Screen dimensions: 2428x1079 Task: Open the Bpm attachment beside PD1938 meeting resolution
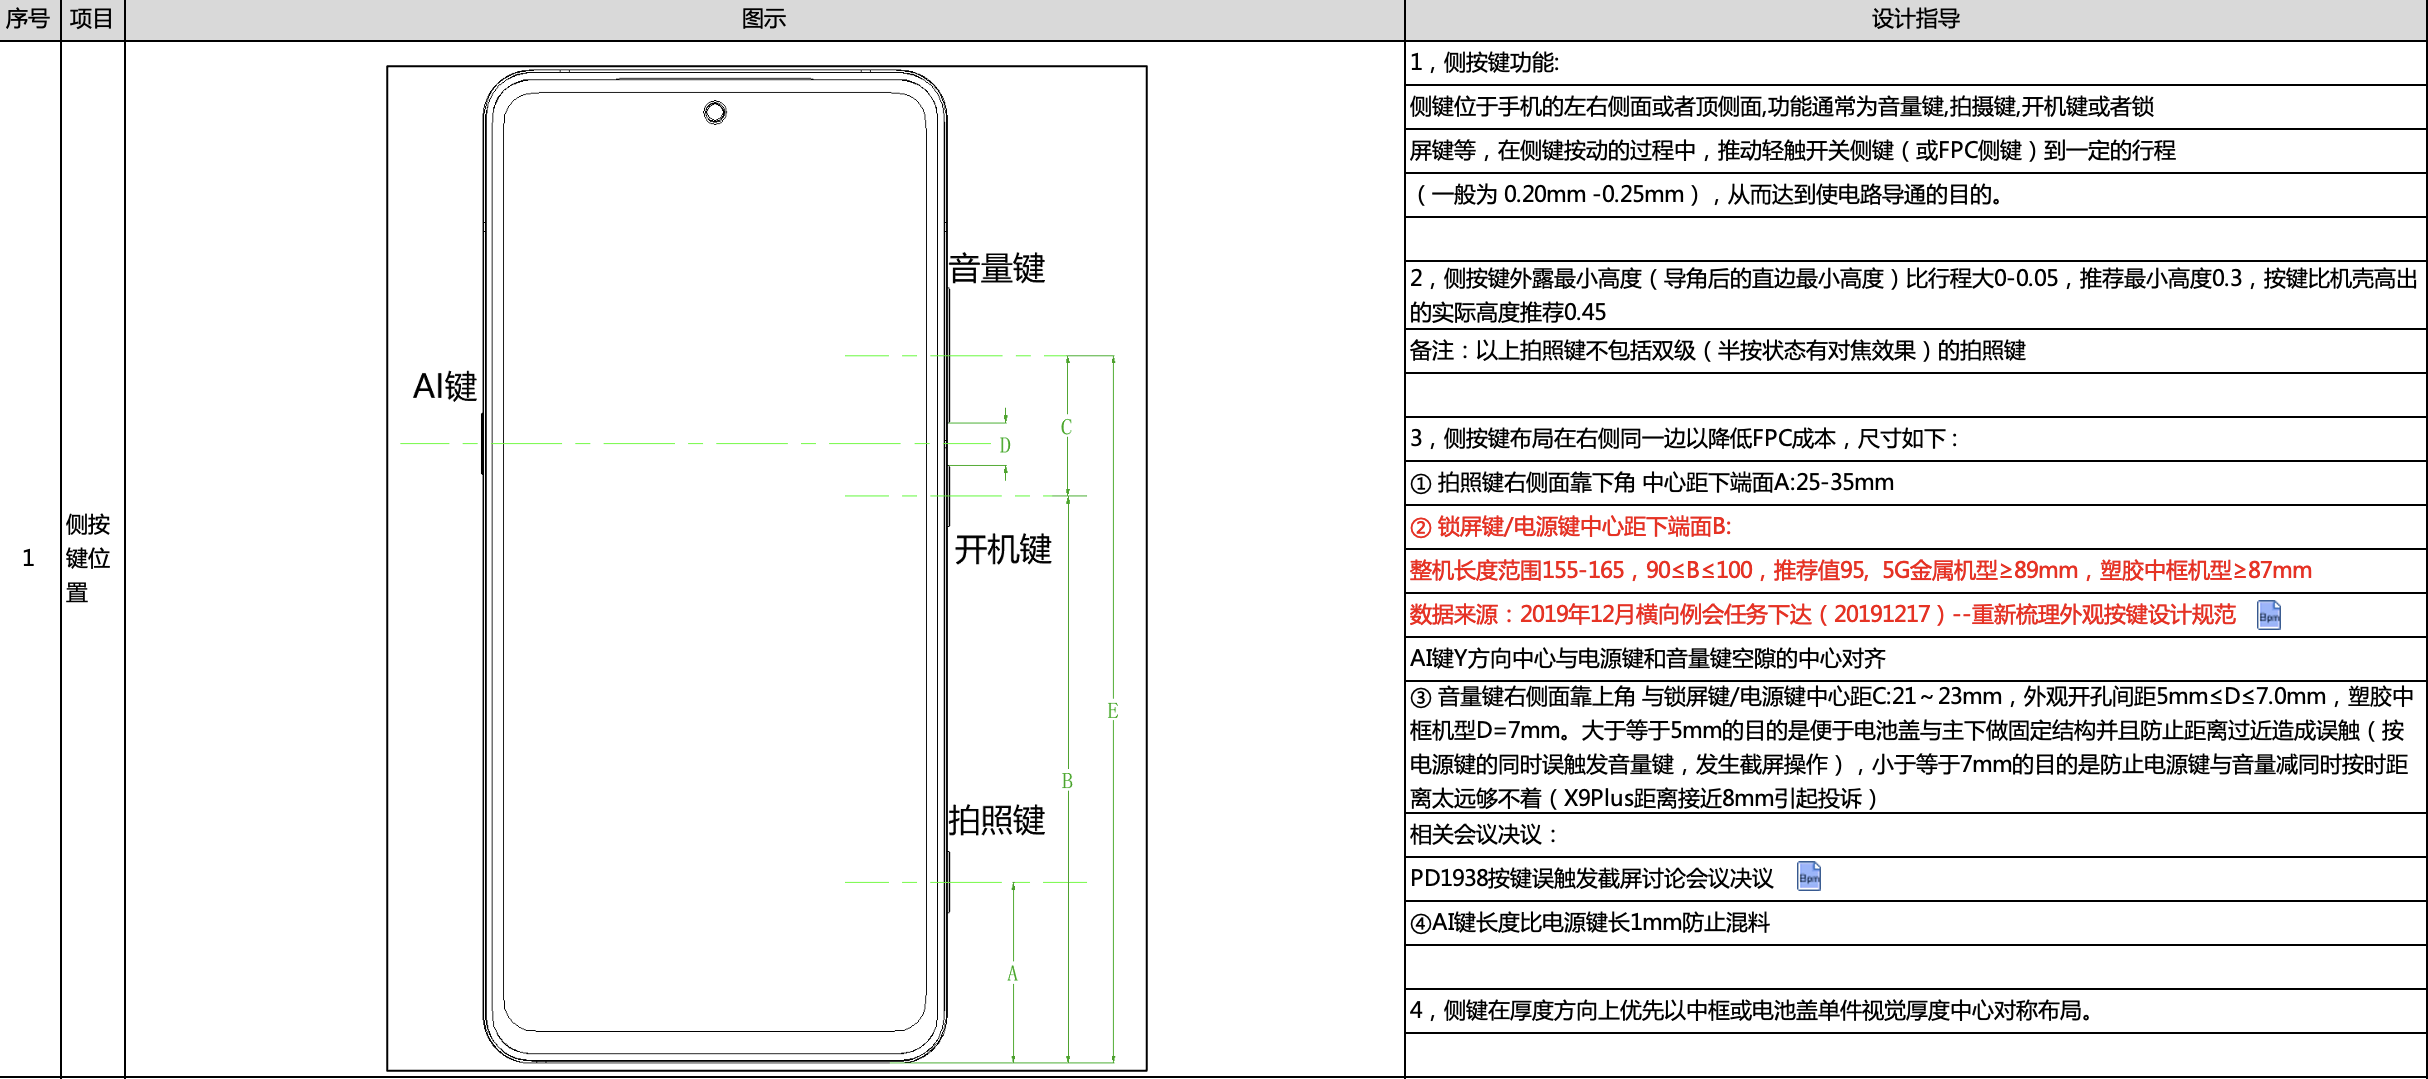tap(1809, 877)
